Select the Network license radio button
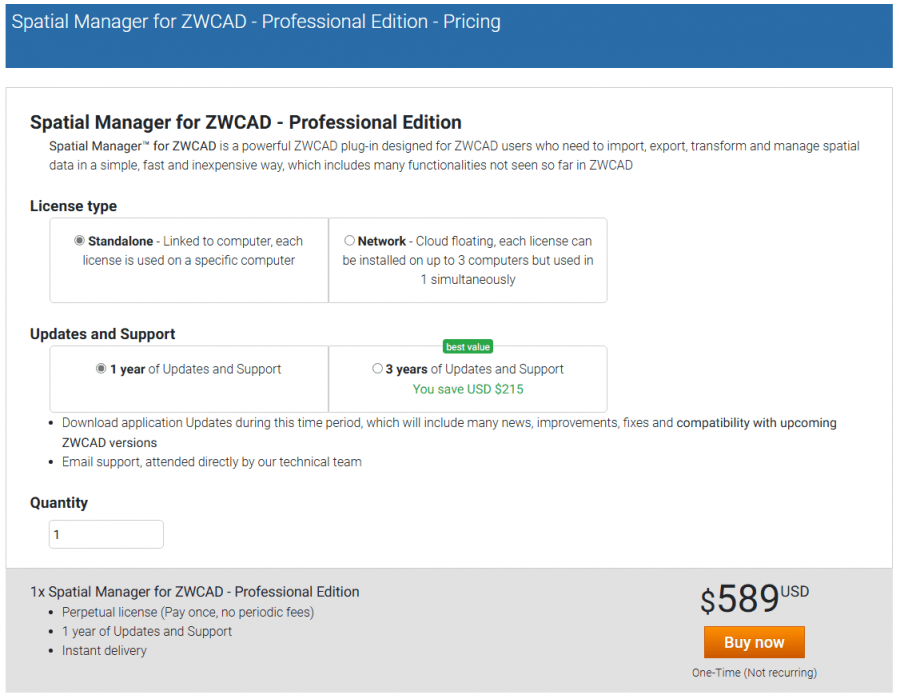Viewport: 900px width, 695px height. [x=350, y=240]
